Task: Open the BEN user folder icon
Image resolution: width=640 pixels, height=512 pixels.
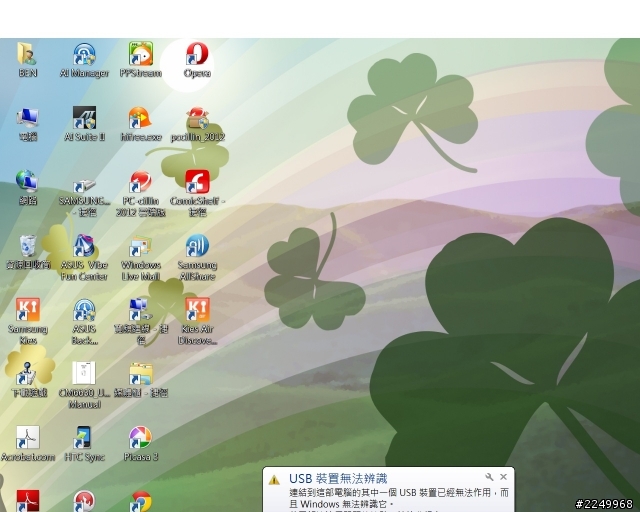Action: coord(27,54)
